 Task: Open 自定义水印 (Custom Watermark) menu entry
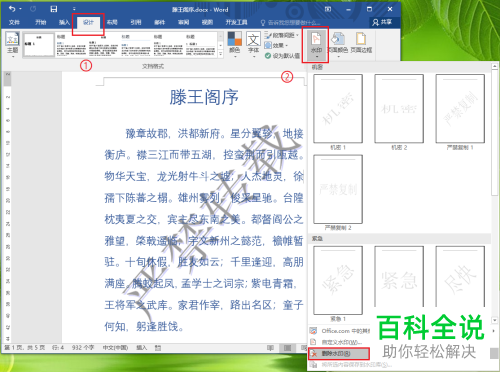coord(339,342)
